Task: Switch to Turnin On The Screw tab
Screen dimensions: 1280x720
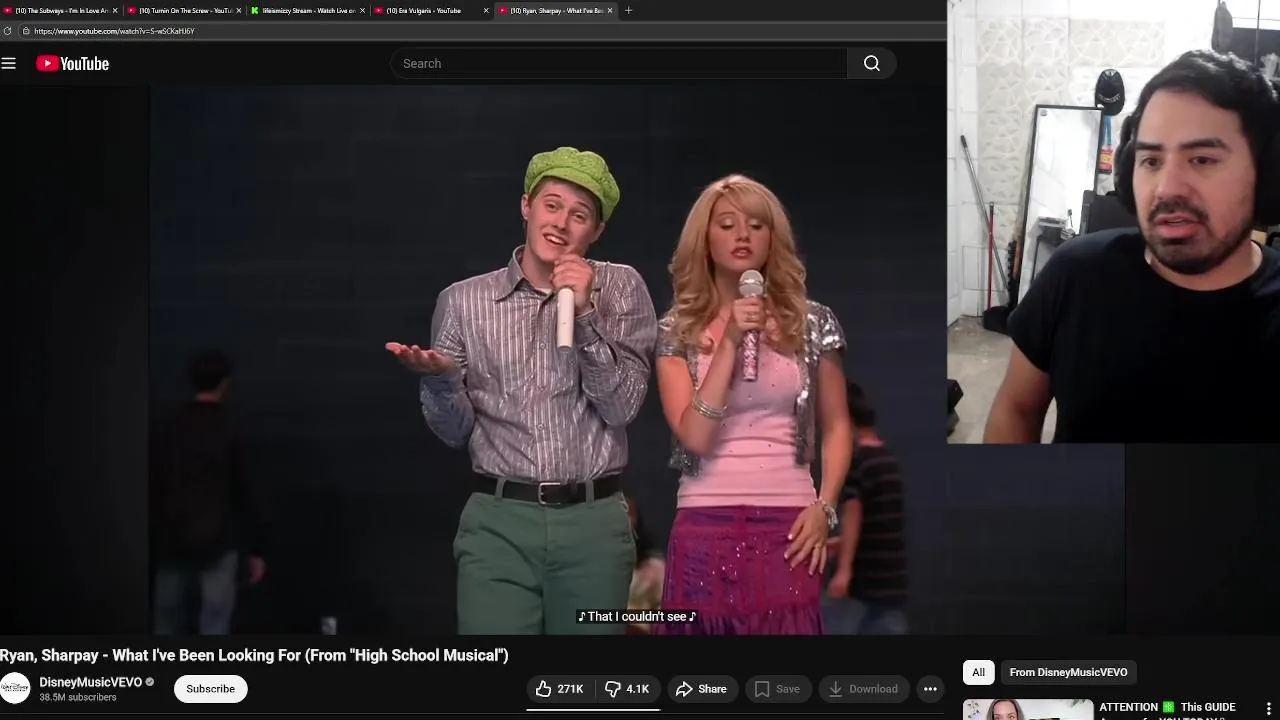Action: [185, 10]
